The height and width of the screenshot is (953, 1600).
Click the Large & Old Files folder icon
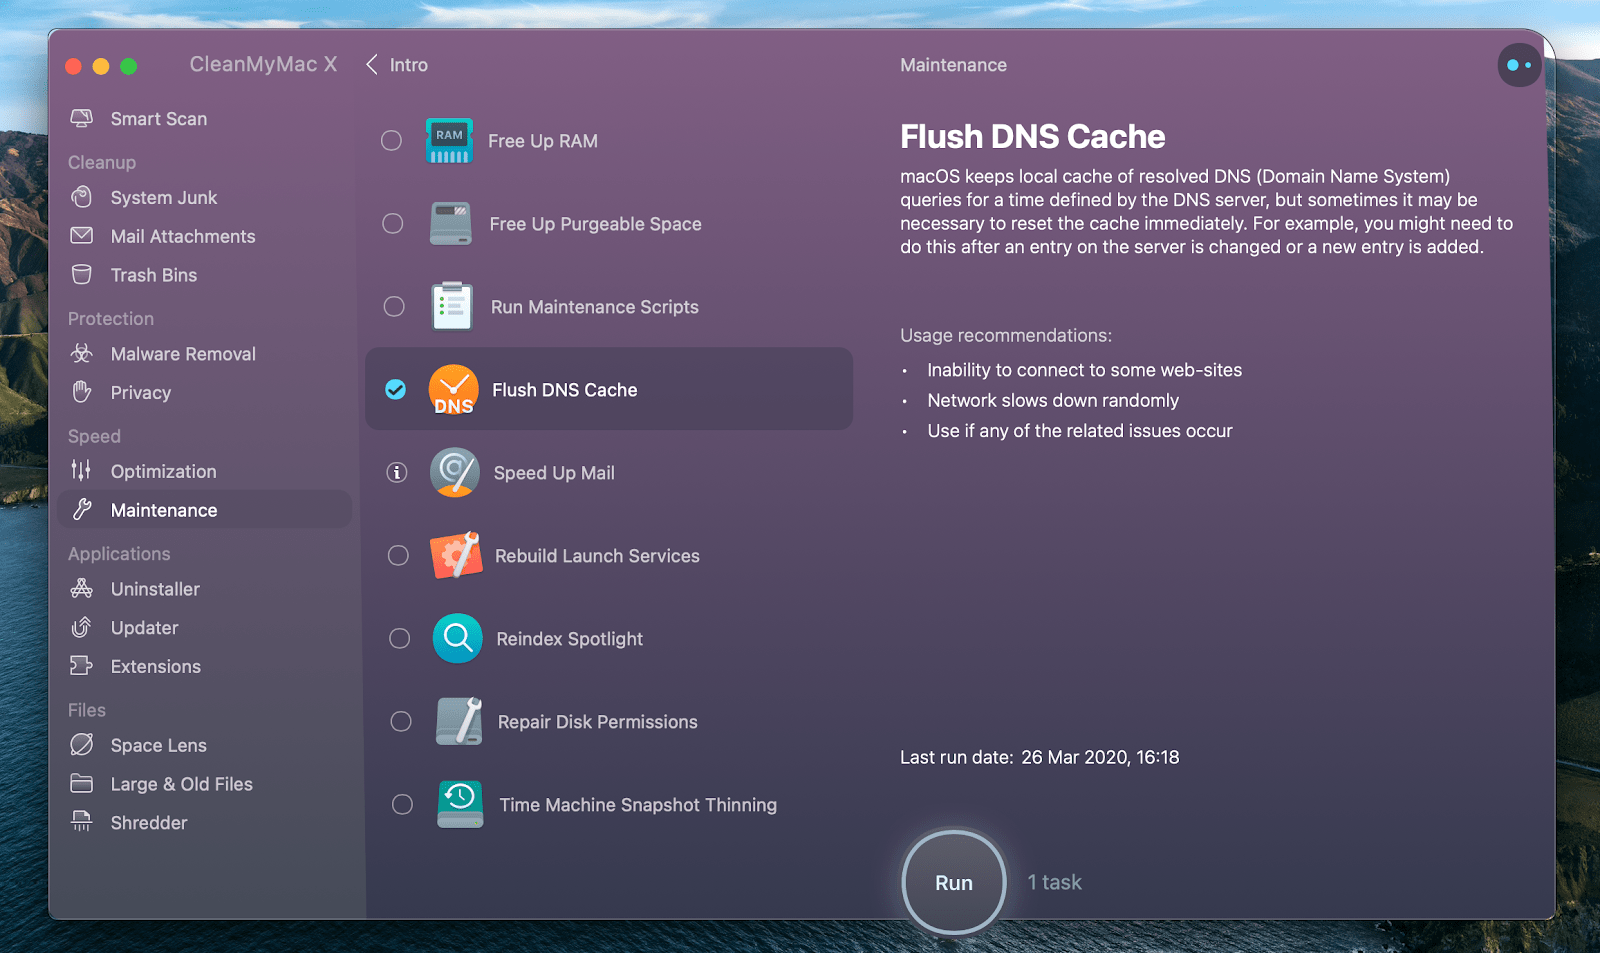(82, 783)
